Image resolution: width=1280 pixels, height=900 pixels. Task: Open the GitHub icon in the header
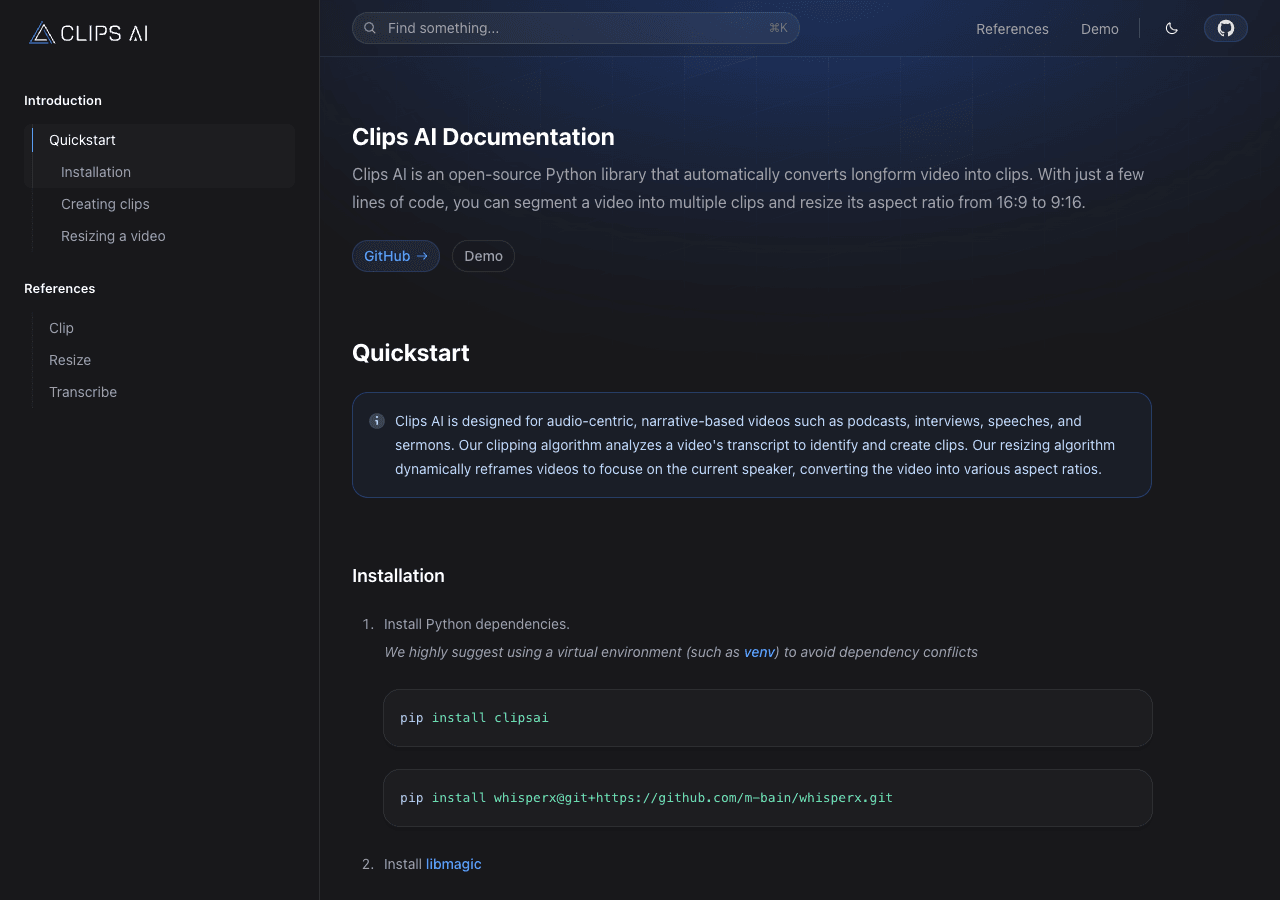point(1226,28)
